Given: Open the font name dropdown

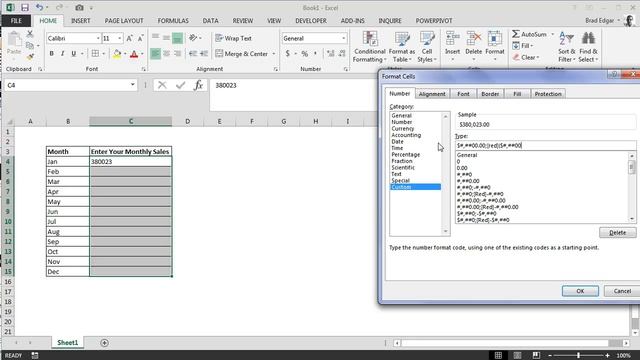Looking at the screenshot, I should (98, 38).
